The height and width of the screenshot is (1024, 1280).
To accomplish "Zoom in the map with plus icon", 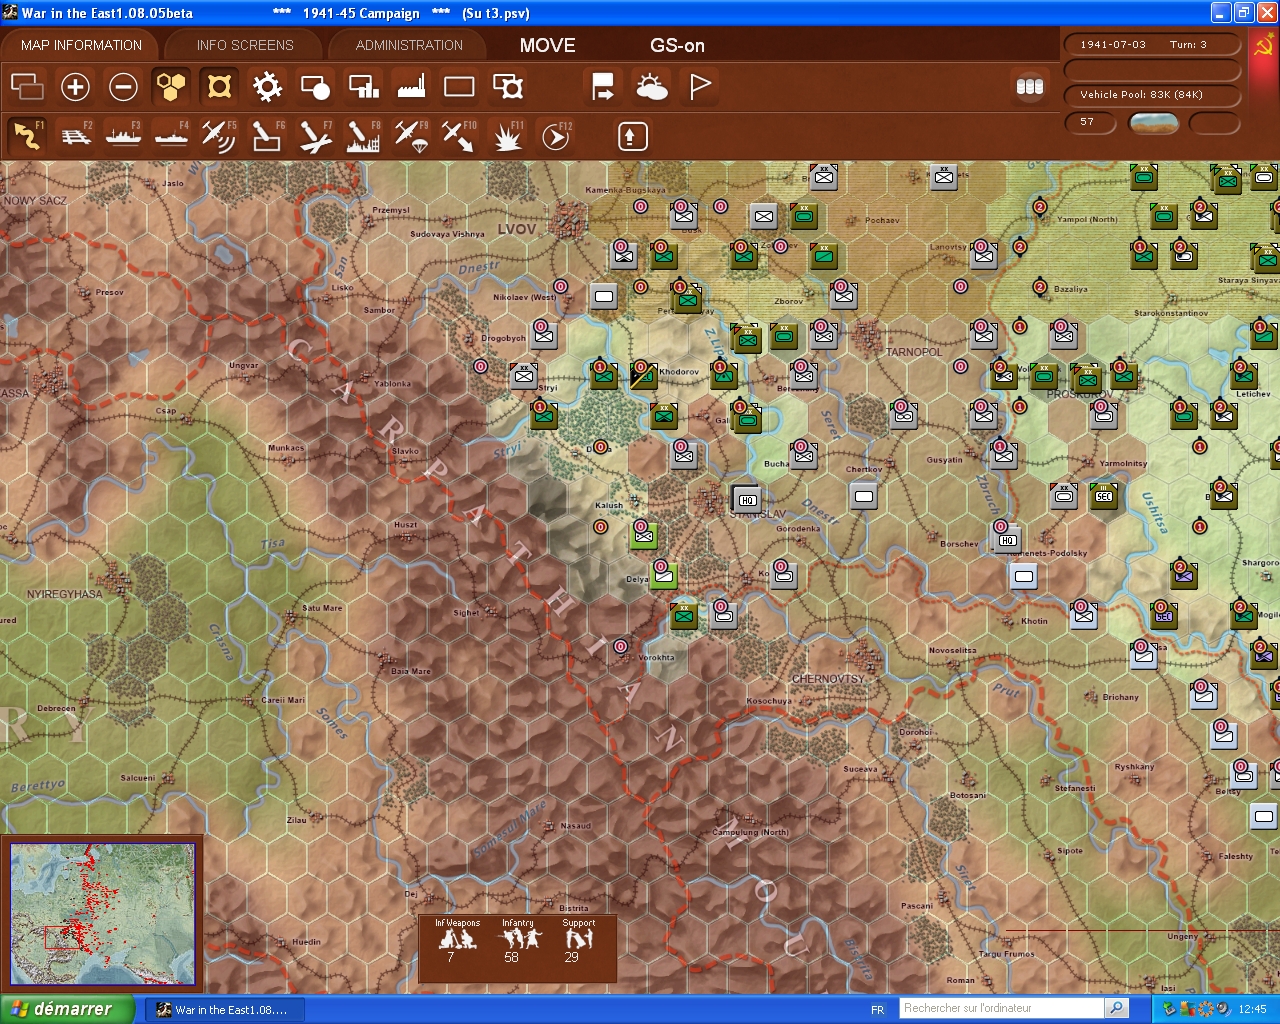I will (75, 87).
